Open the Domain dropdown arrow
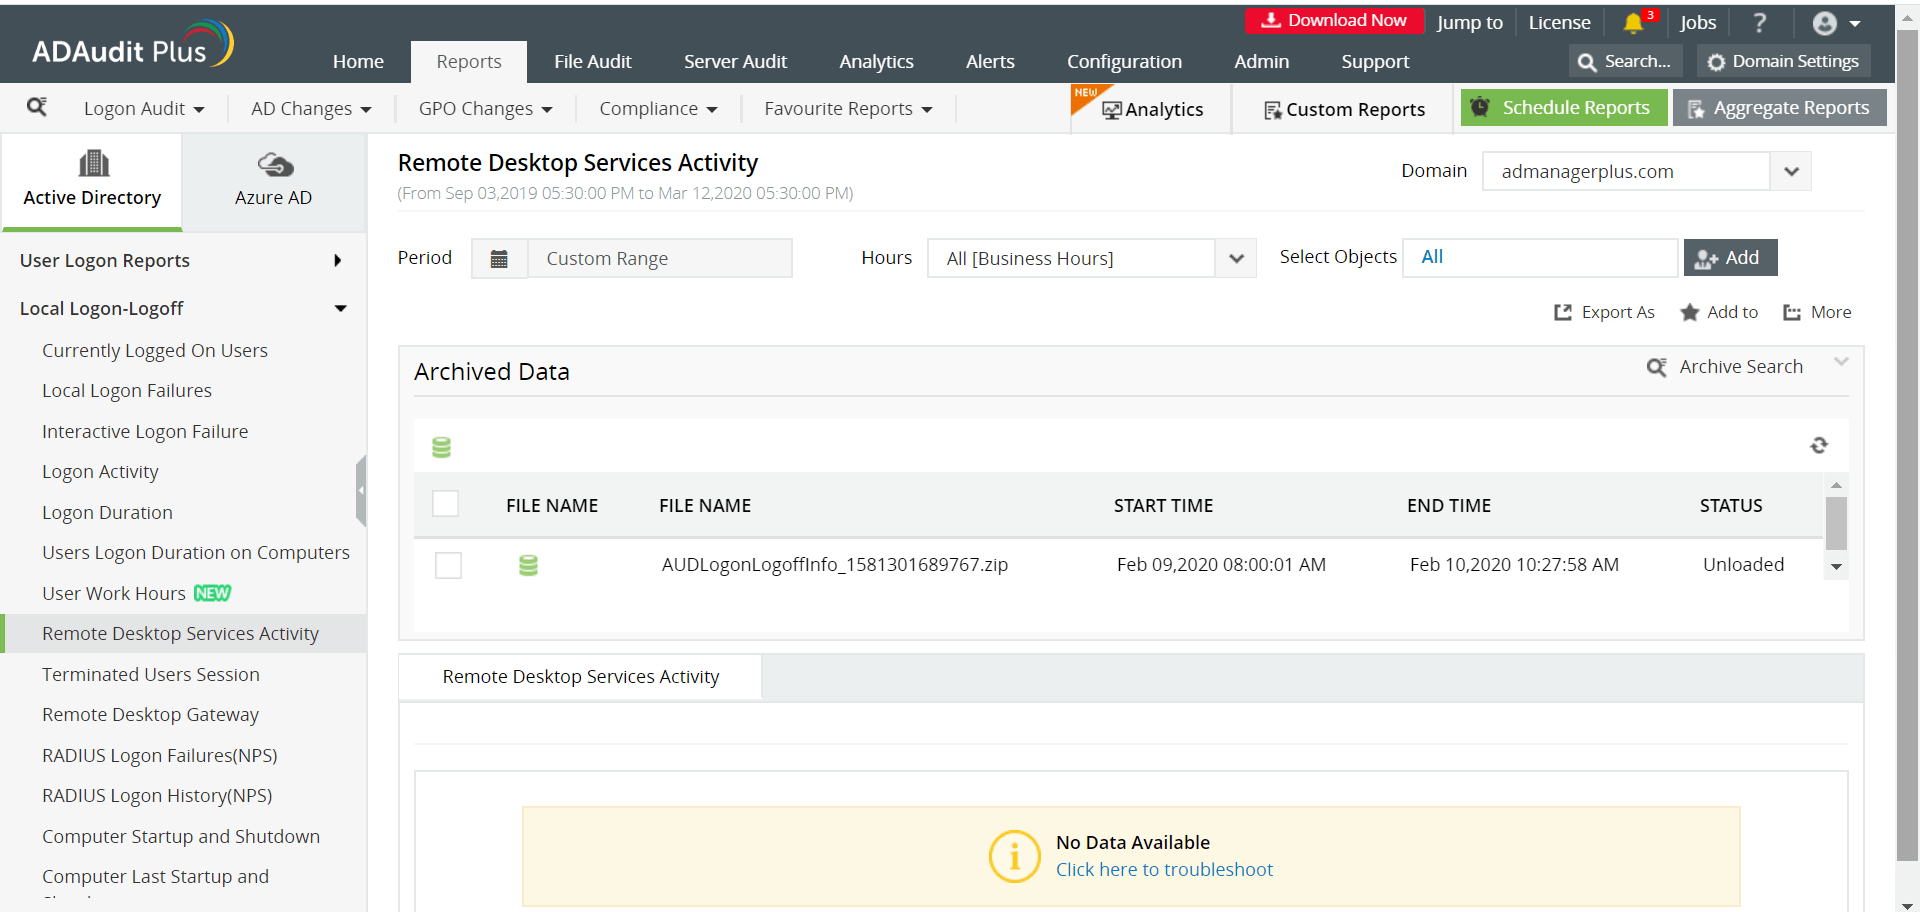The width and height of the screenshot is (1920, 912). (1791, 171)
